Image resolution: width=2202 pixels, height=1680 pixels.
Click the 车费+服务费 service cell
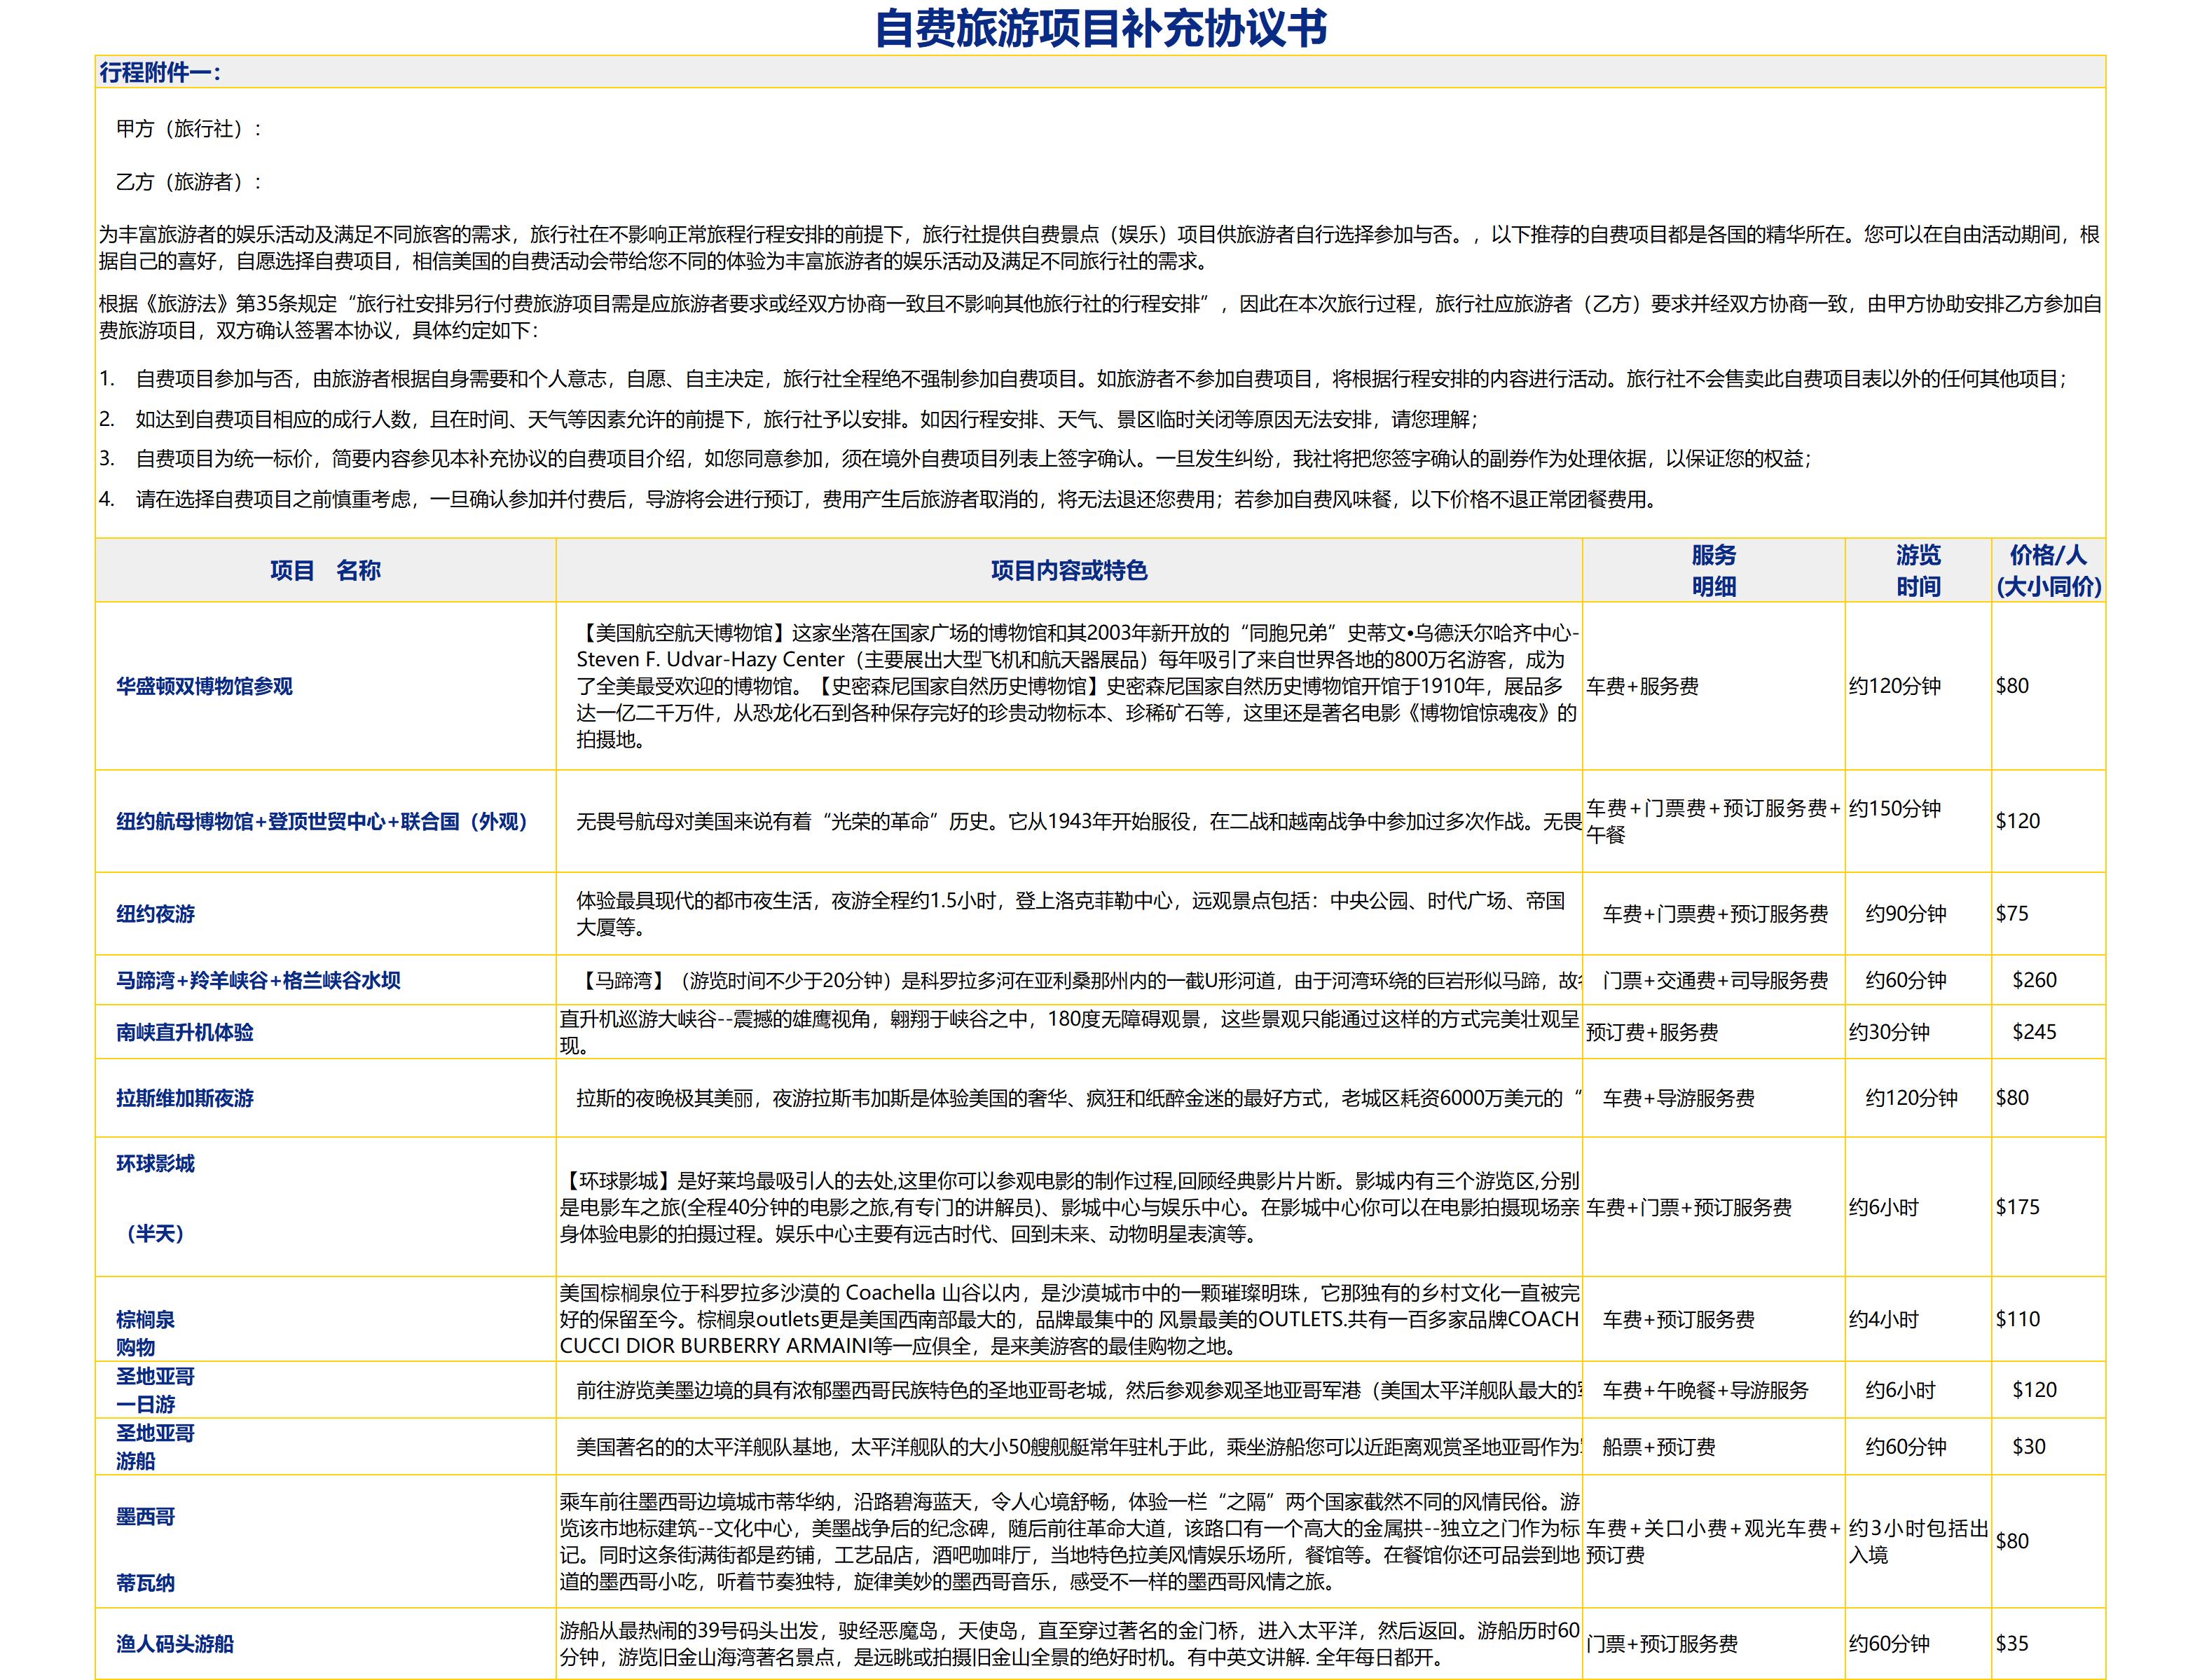point(1713,686)
